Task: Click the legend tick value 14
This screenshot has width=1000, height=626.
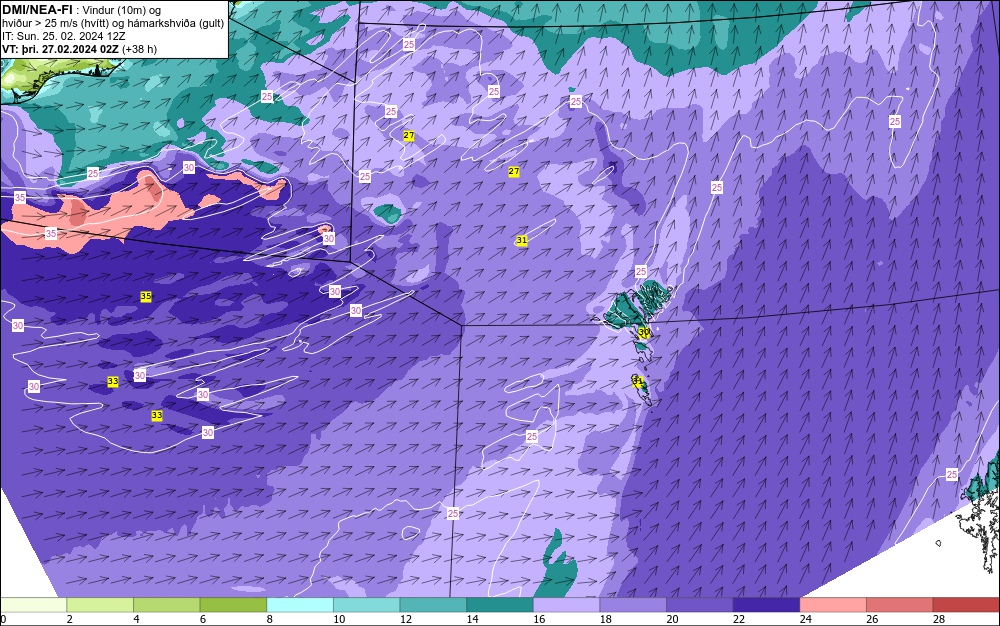Action: point(472,619)
